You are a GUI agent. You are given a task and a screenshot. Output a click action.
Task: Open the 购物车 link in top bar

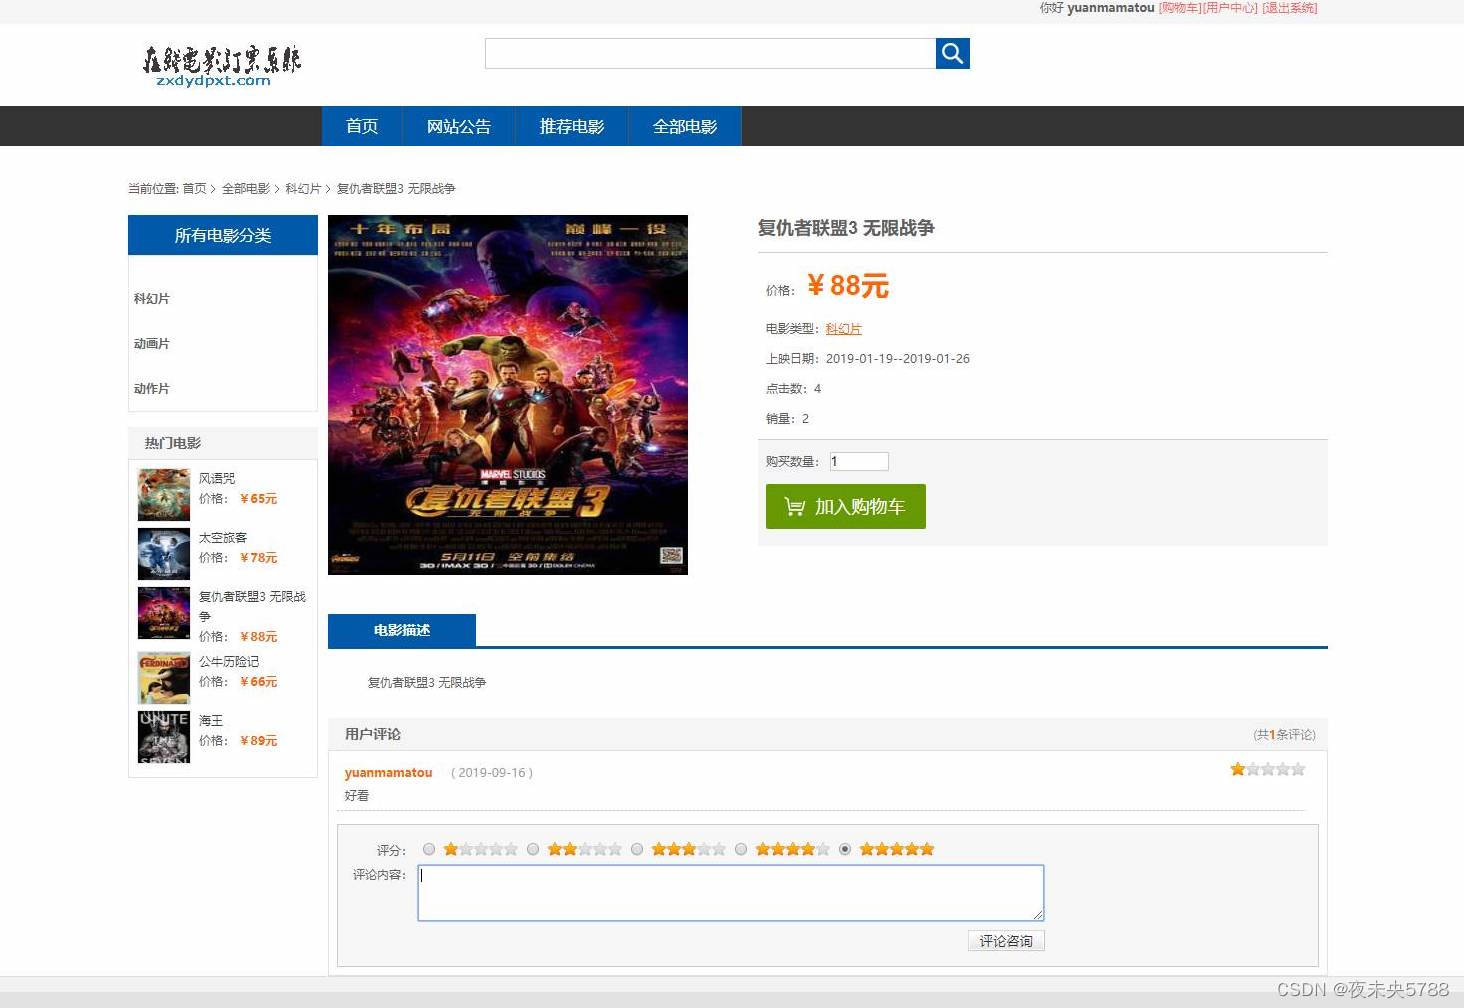pos(1180,8)
